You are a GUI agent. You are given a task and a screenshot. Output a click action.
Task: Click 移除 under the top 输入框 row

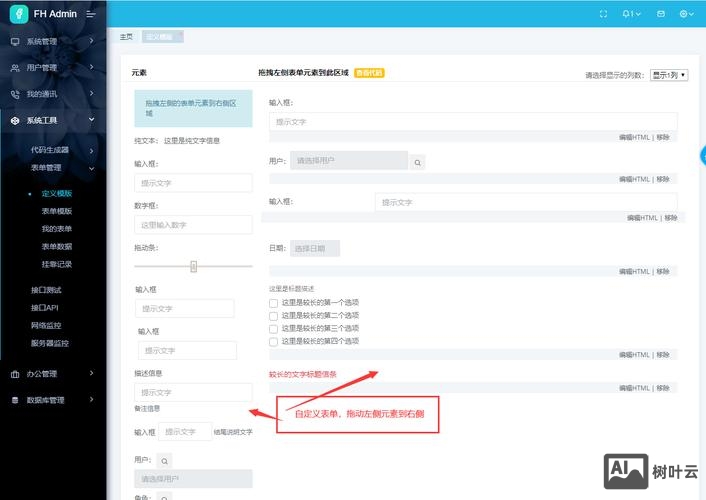[663, 137]
